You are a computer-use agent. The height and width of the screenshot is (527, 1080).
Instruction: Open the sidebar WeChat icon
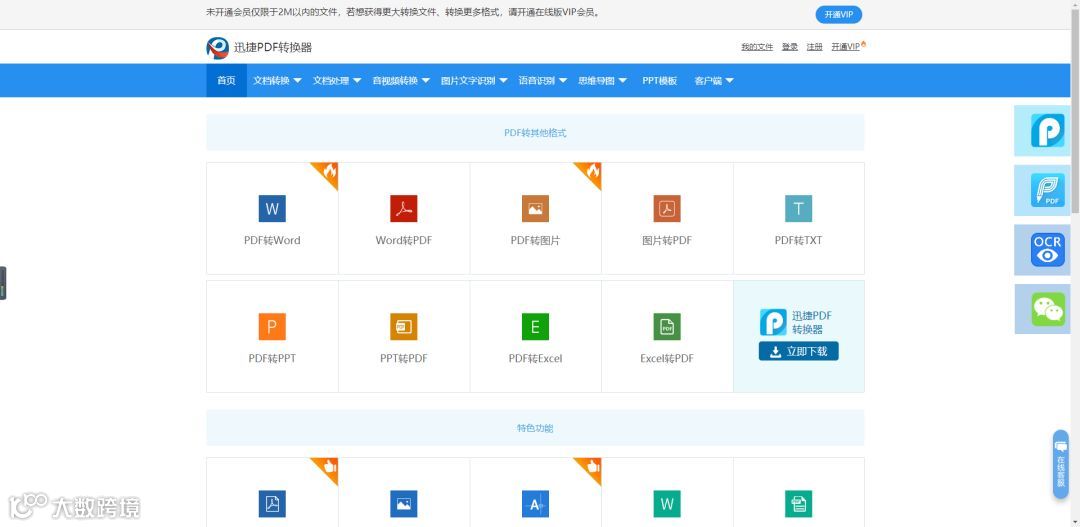click(1047, 309)
